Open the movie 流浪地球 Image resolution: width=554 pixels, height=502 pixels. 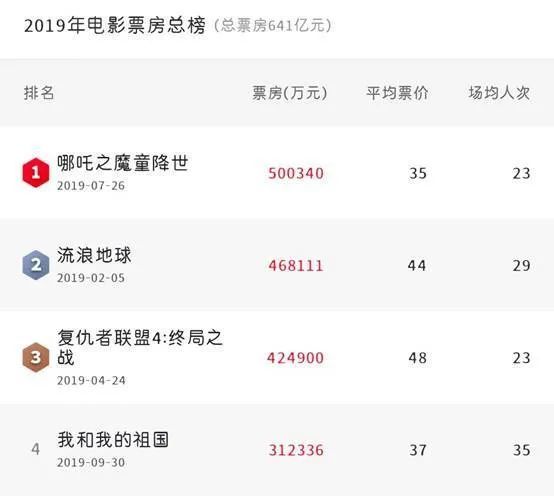point(94,255)
